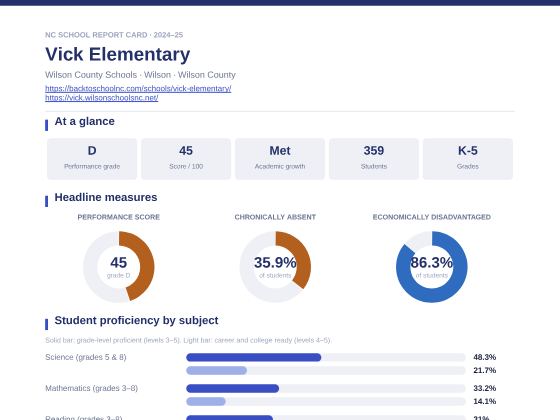Click the chronically absent donut showing 35.9%
The width and height of the screenshot is (560, 420).
[x=275, y=267]
